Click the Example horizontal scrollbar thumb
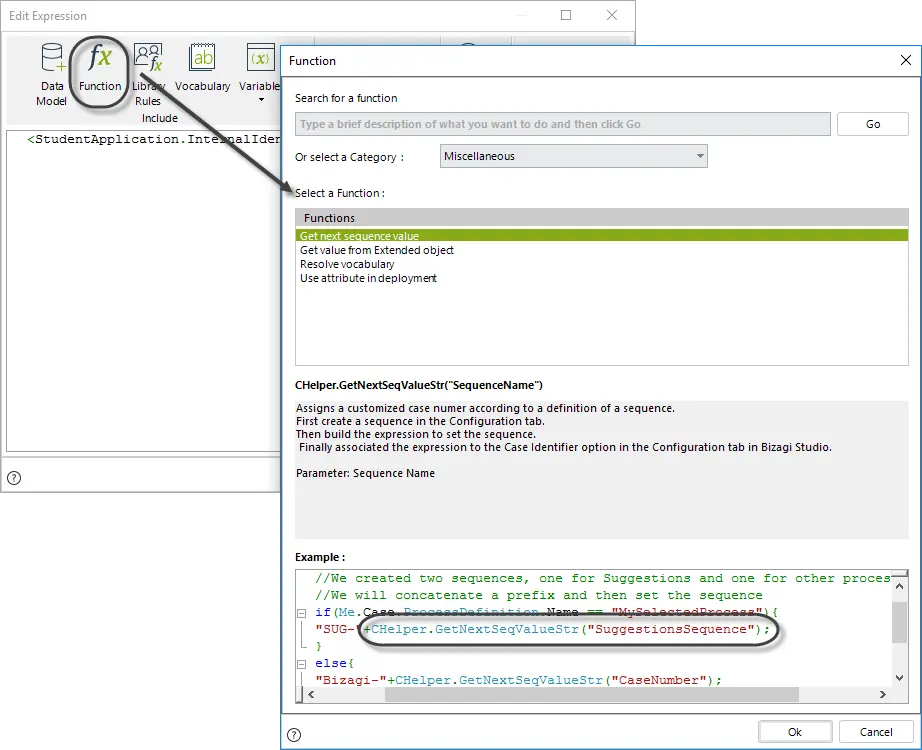922x750 pixels. [x=592, y=695]
